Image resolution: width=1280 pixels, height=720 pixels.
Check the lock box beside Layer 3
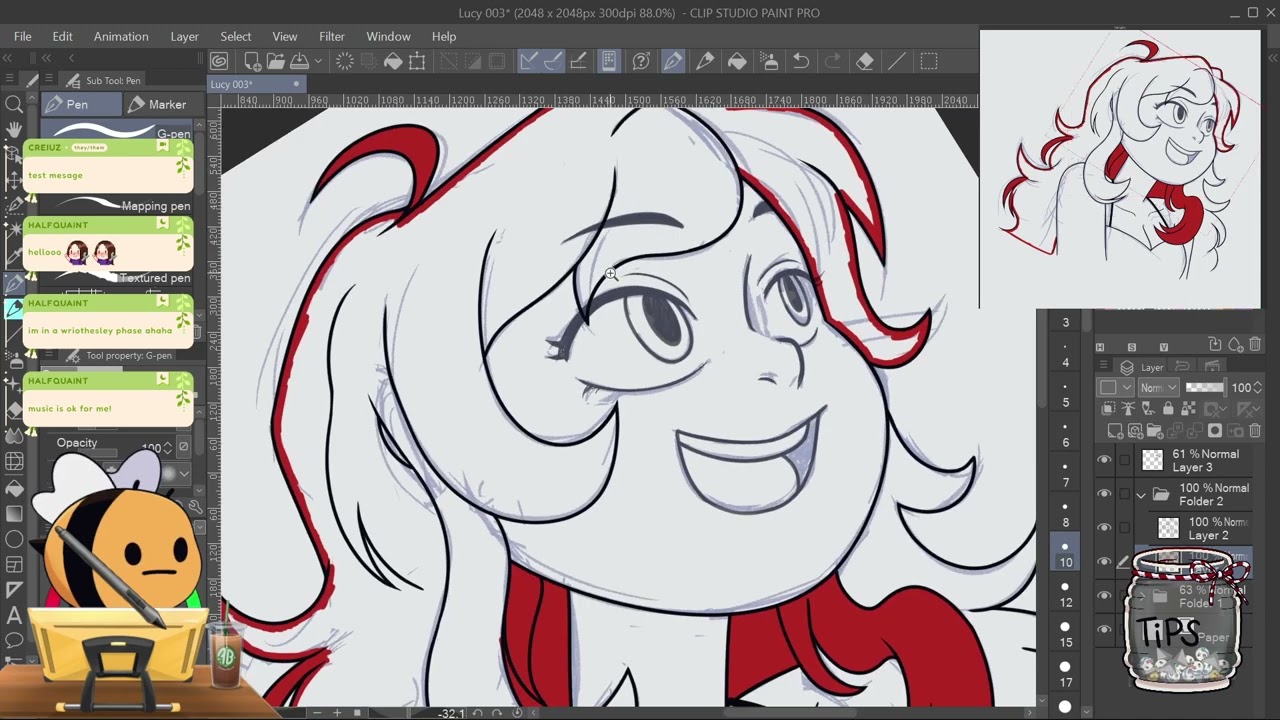(x=1125, y=460)
